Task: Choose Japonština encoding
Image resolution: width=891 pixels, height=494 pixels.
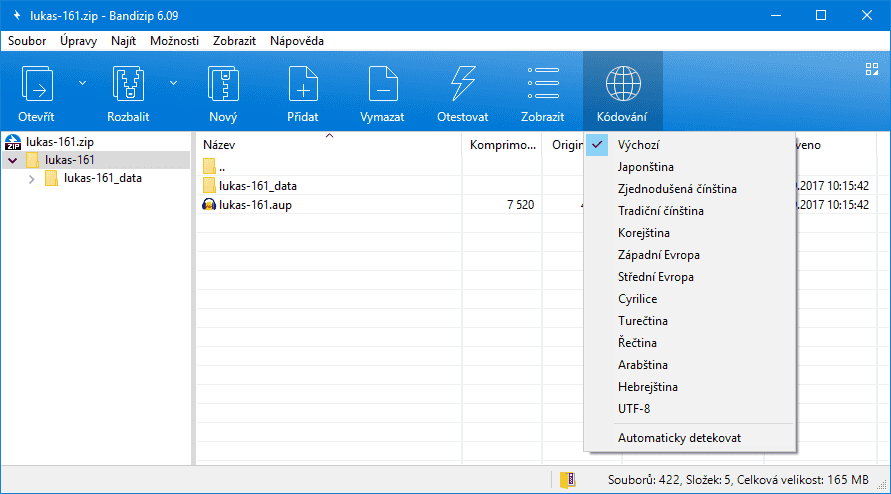Action: (x=690, y=167)
